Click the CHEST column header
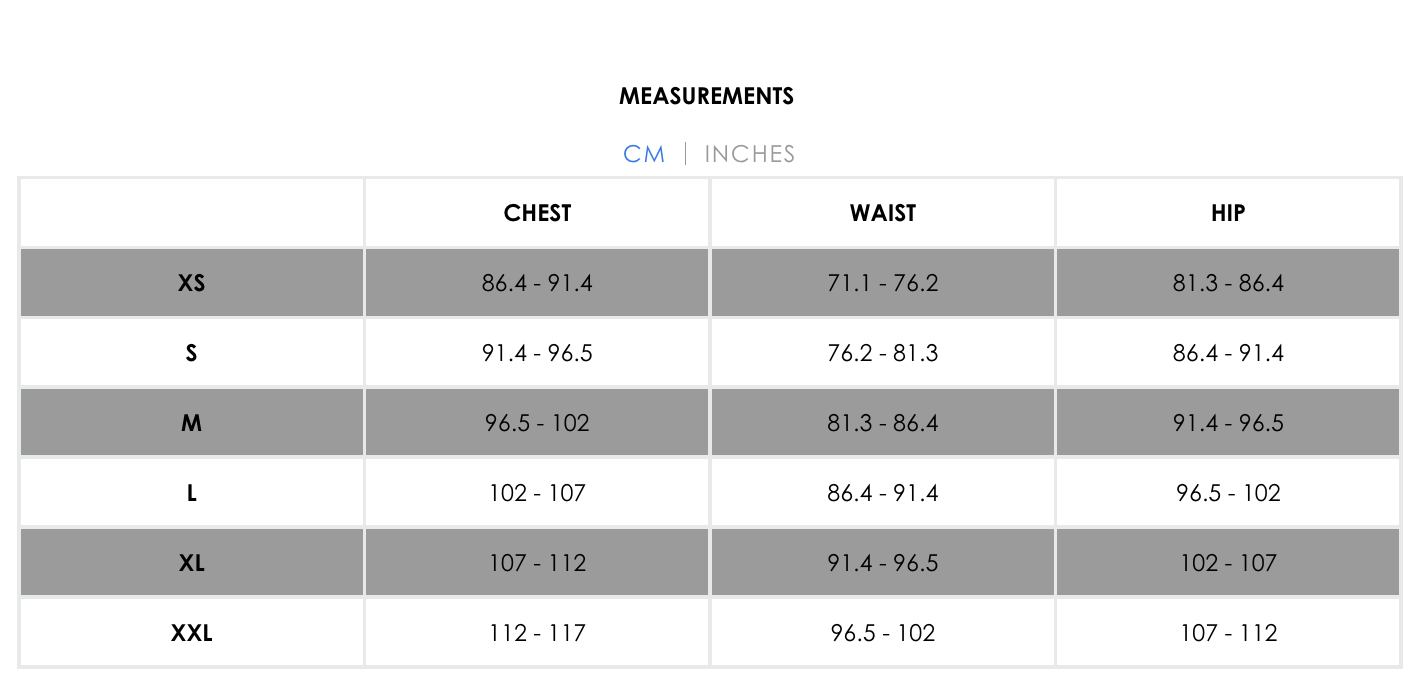Screen dimensions: 1424x690 pyautogui.click(x=538, y=213)
